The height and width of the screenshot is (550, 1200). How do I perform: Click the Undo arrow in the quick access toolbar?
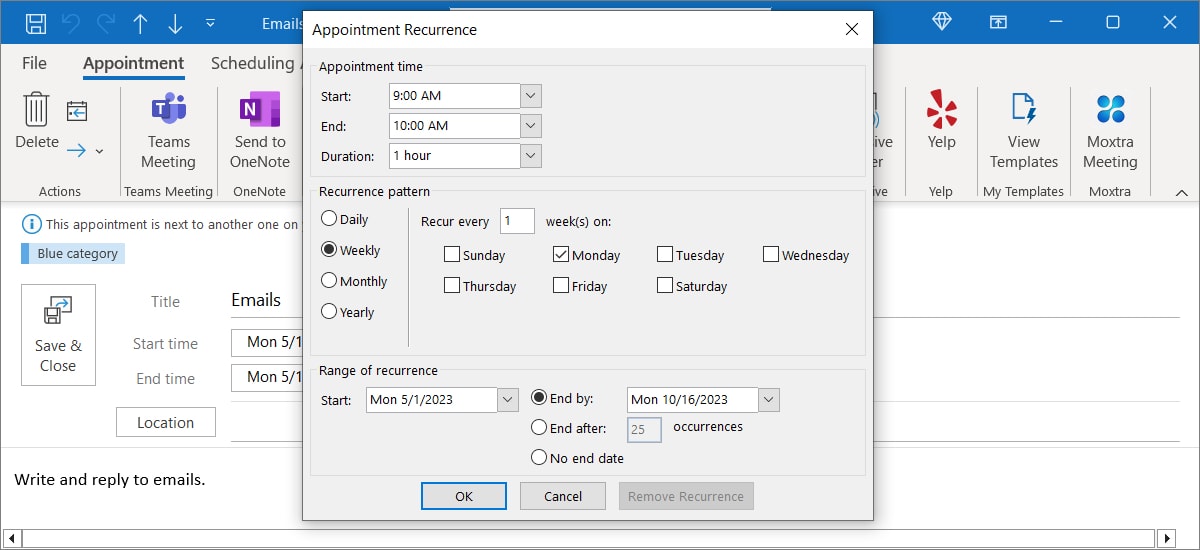click(70, 22)
